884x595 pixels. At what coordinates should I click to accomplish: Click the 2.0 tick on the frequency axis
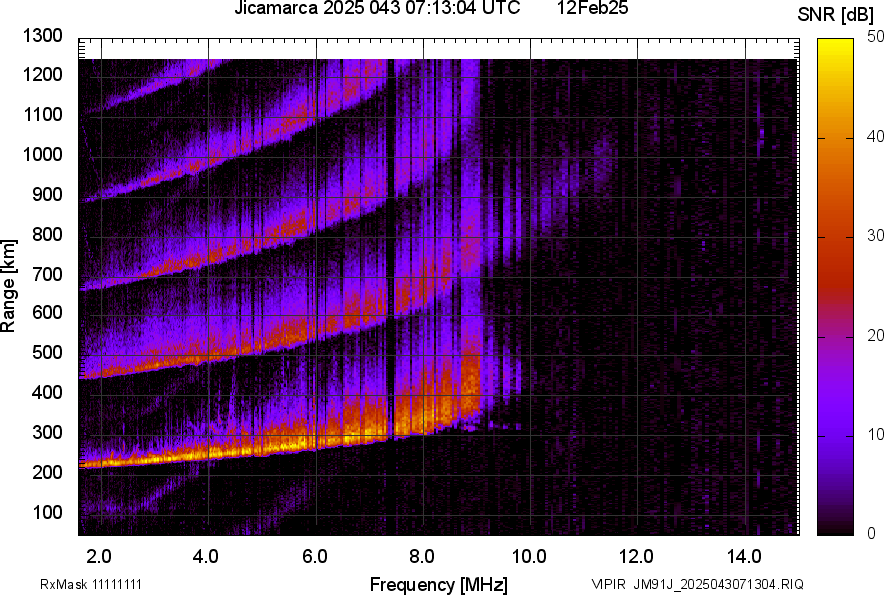tap(99, 556)
